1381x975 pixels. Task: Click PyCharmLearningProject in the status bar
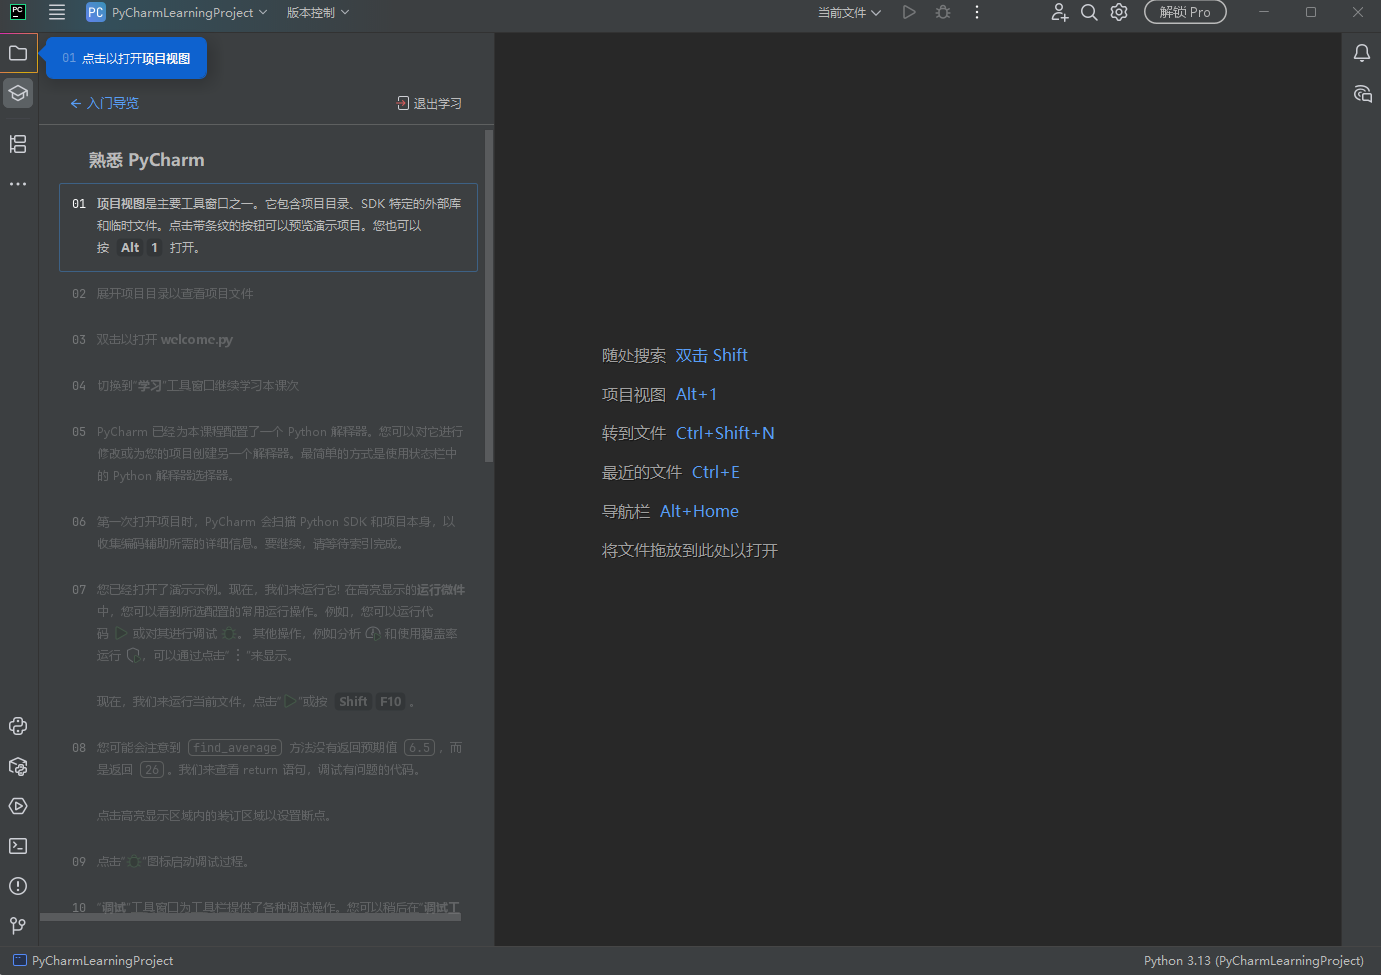pos(102,961)
